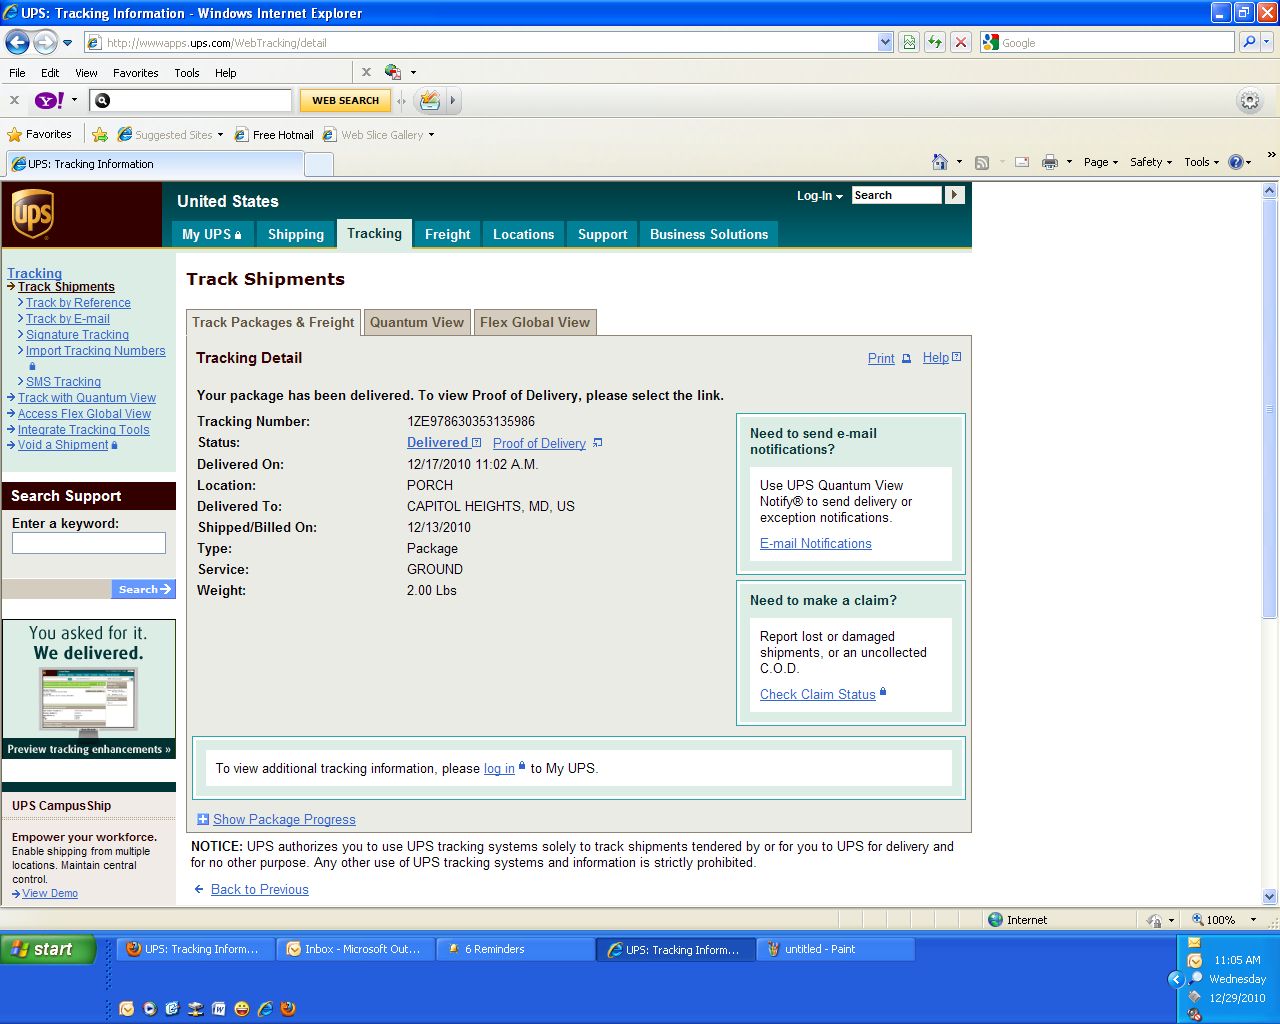This screenshot has height=1024, width=1280.
Task: Click the Yahoo! toolbar logo
Action: (49, 100)
